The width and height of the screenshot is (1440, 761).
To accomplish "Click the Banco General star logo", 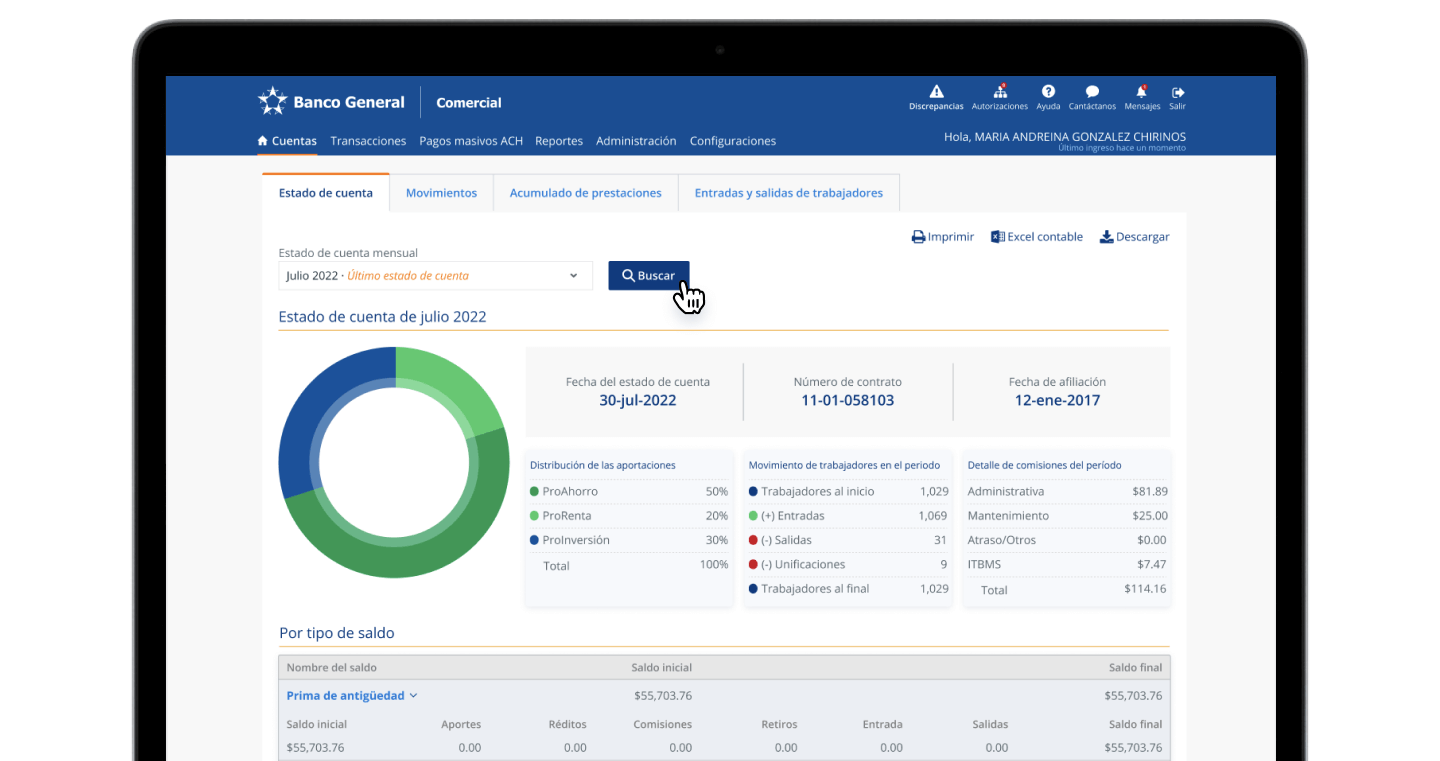I will (272, 101).
